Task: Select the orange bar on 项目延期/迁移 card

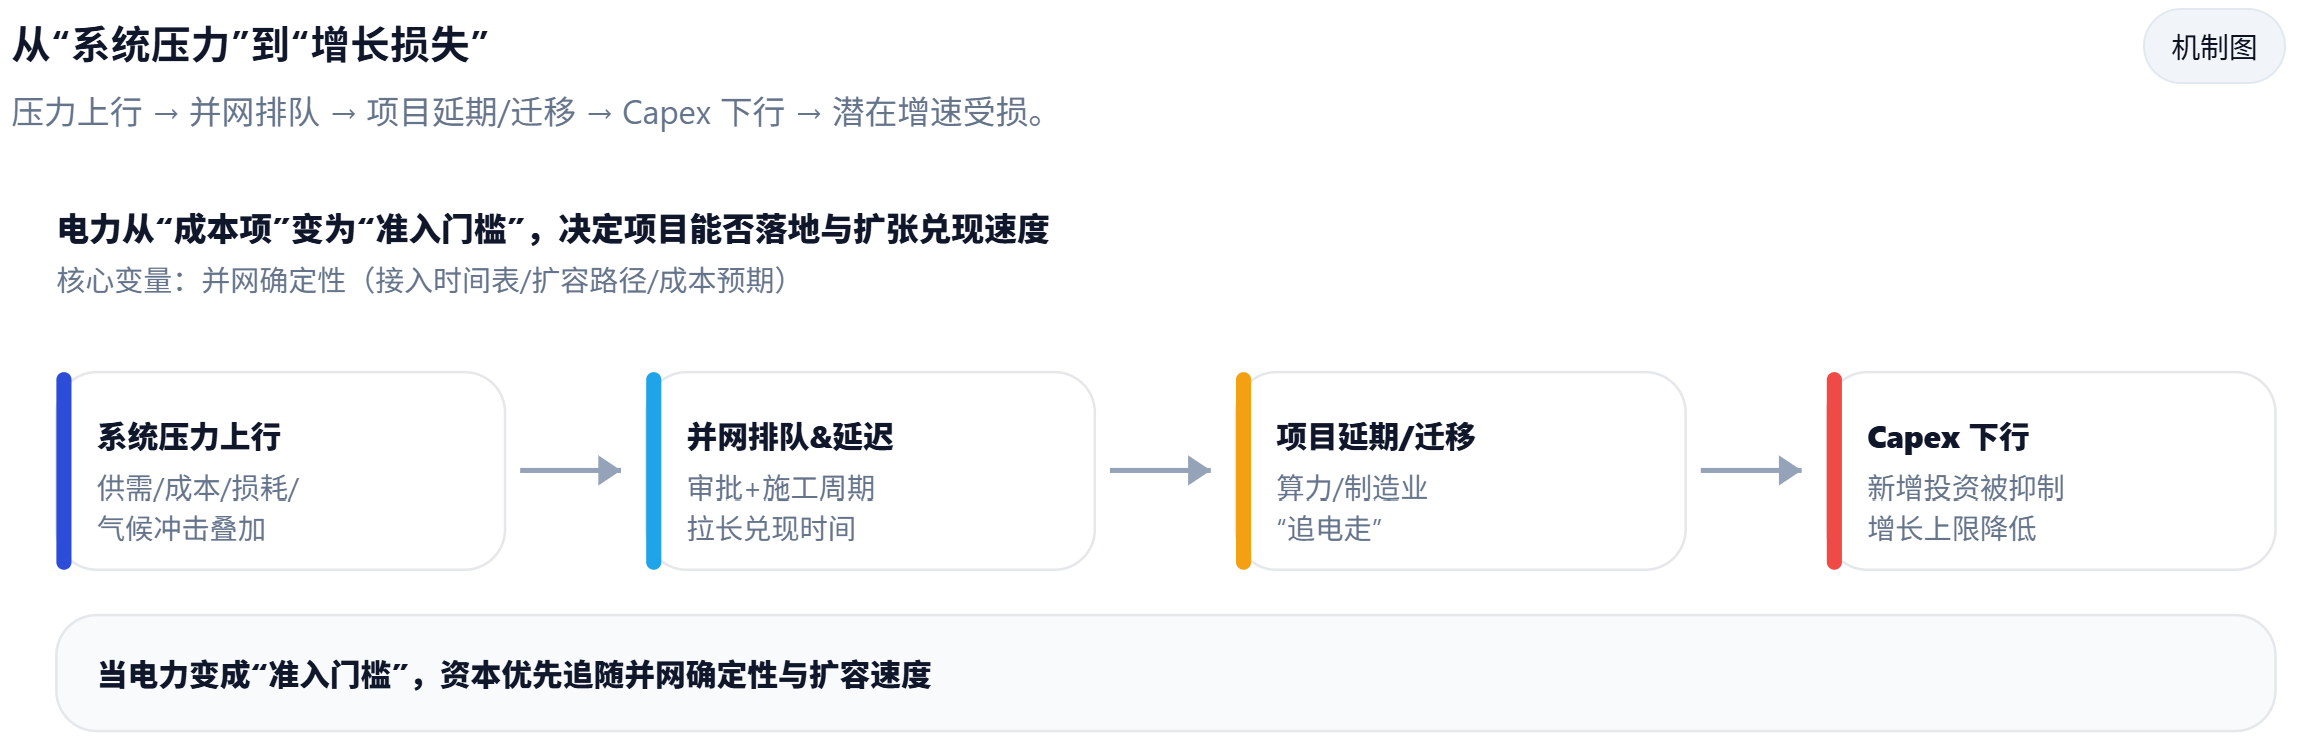Action: click(1243, 470)
